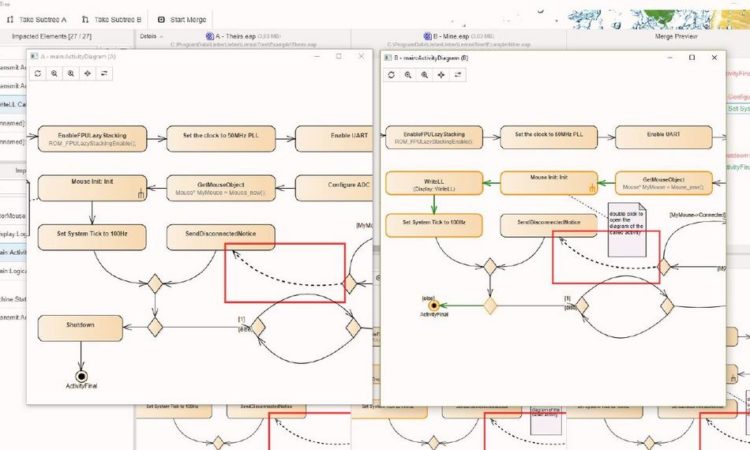Select the EnableFPULazyStacking node in window A
The width and height of the screenshot is (750, 450).
[92, 139]
